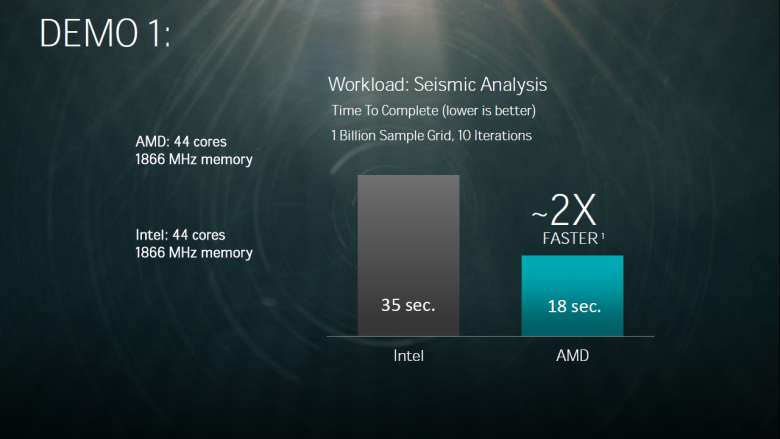780x439 pixels.
Task: Select the memory line under Intel cores
Action: click(194, 253)
